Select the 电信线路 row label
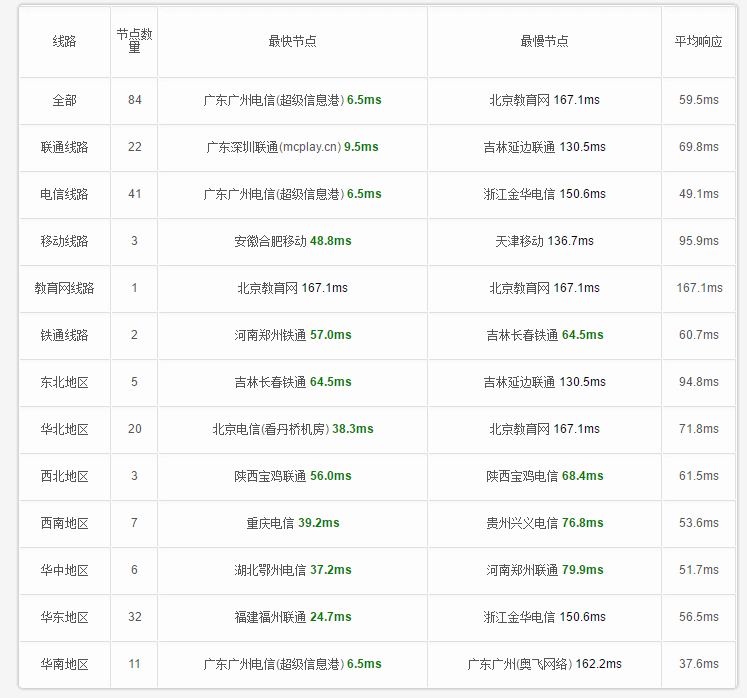The image size is (747, 698). tap(64, 194)
